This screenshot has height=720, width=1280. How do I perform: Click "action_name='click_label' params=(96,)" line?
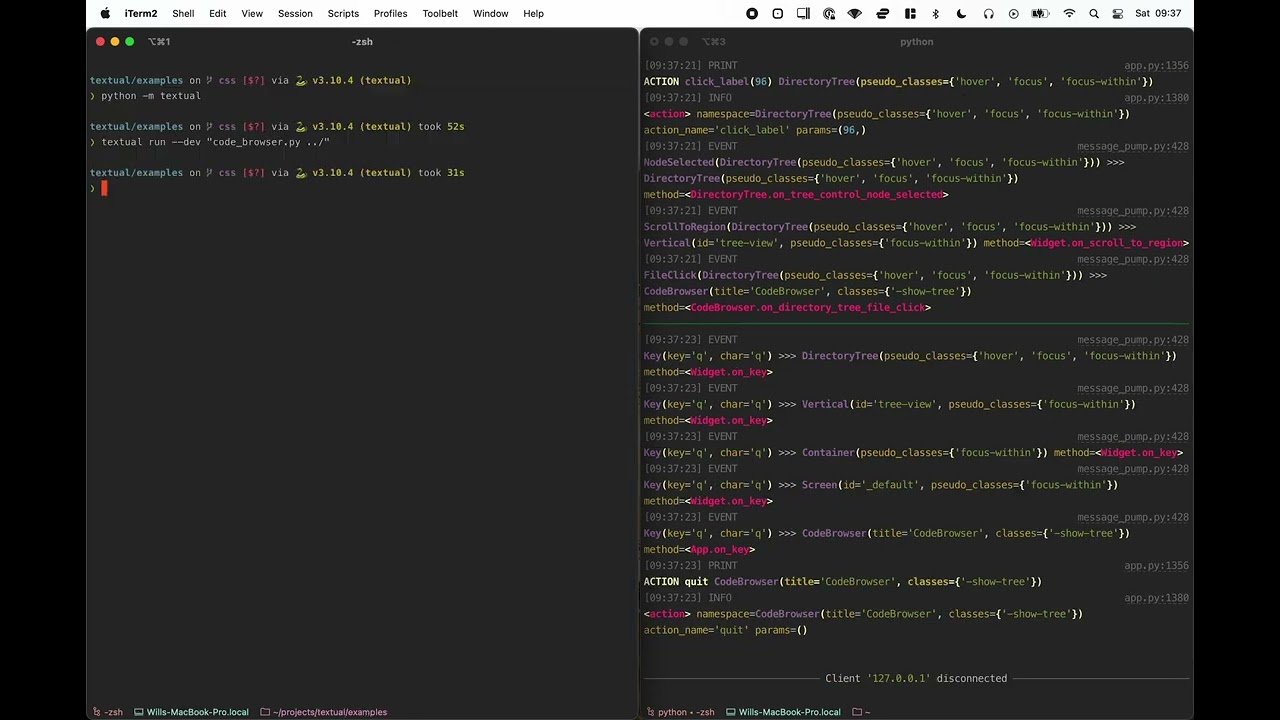tap(755, 130)
